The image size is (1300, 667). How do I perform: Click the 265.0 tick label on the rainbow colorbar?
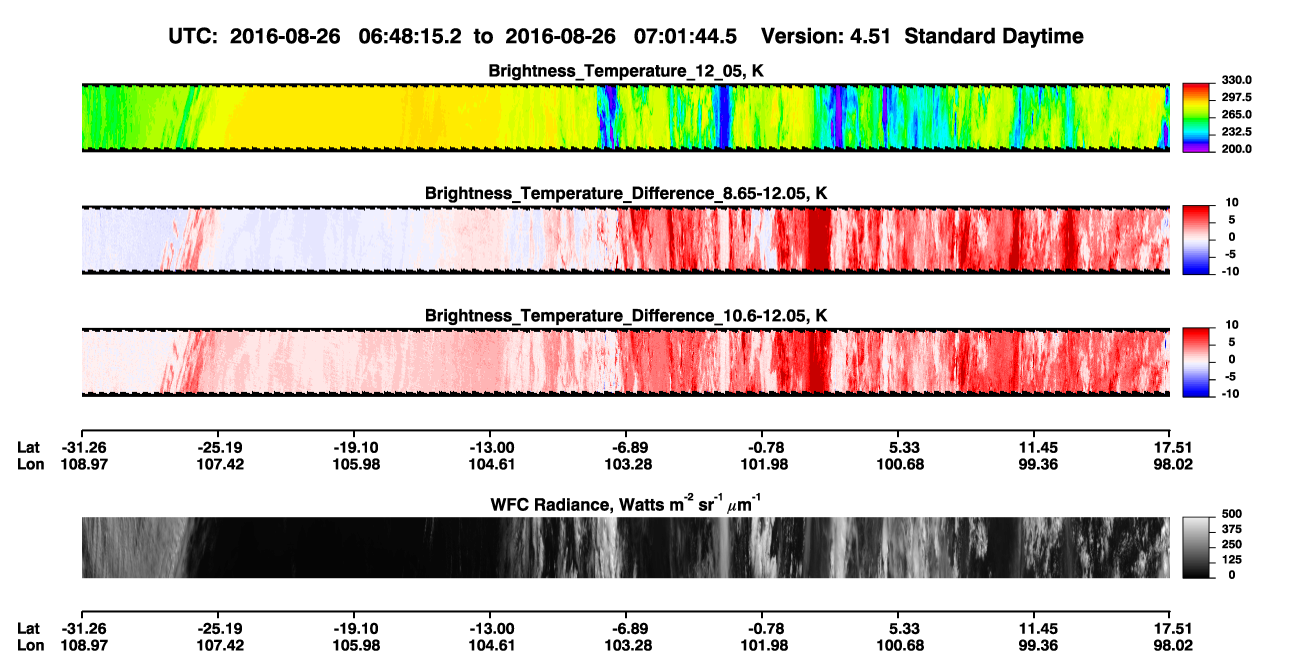pos(1237,115)
